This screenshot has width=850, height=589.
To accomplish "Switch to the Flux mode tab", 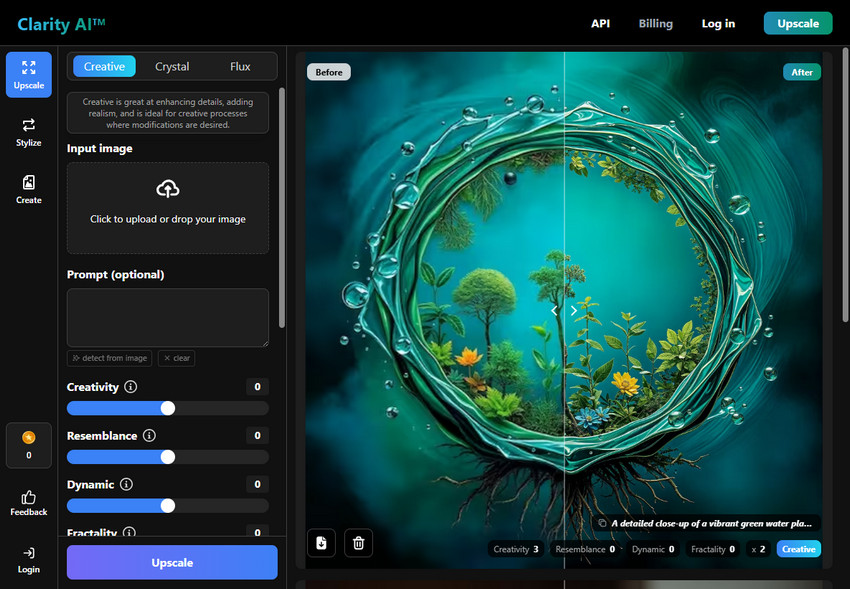I will [240, 66].
